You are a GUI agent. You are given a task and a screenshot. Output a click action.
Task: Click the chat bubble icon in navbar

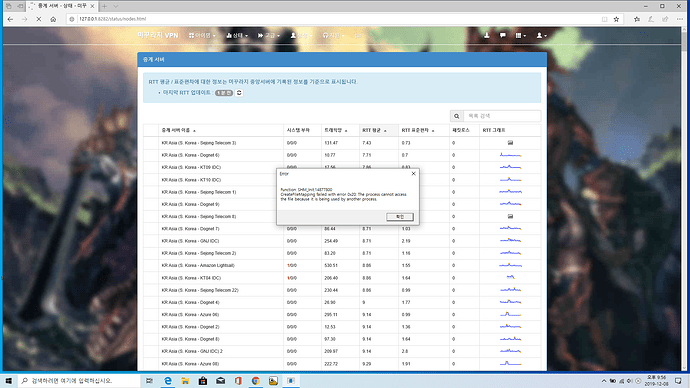(503, 35)
